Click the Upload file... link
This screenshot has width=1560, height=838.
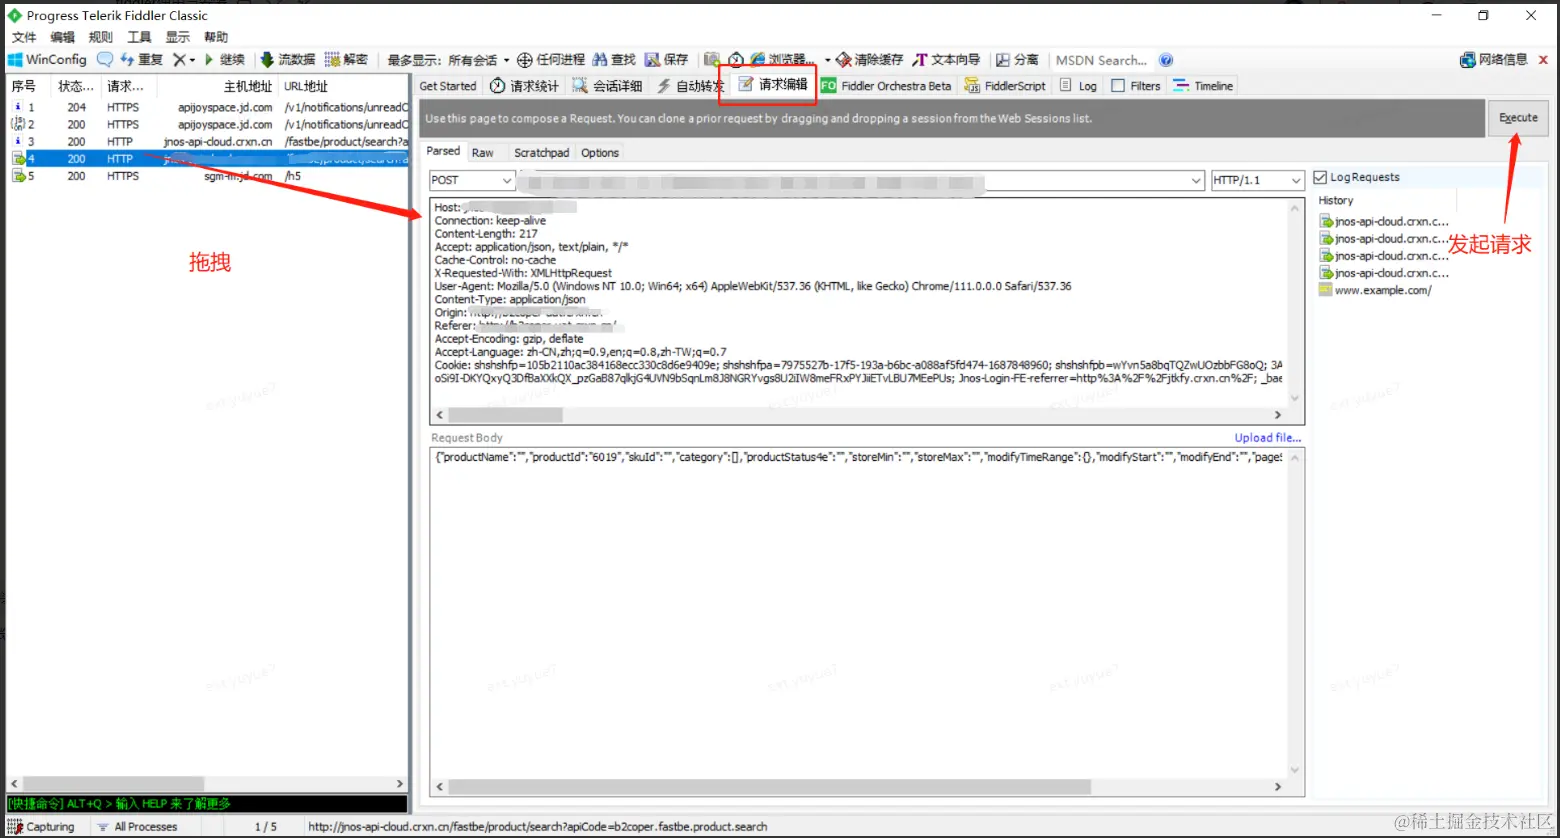point(1268,438)
